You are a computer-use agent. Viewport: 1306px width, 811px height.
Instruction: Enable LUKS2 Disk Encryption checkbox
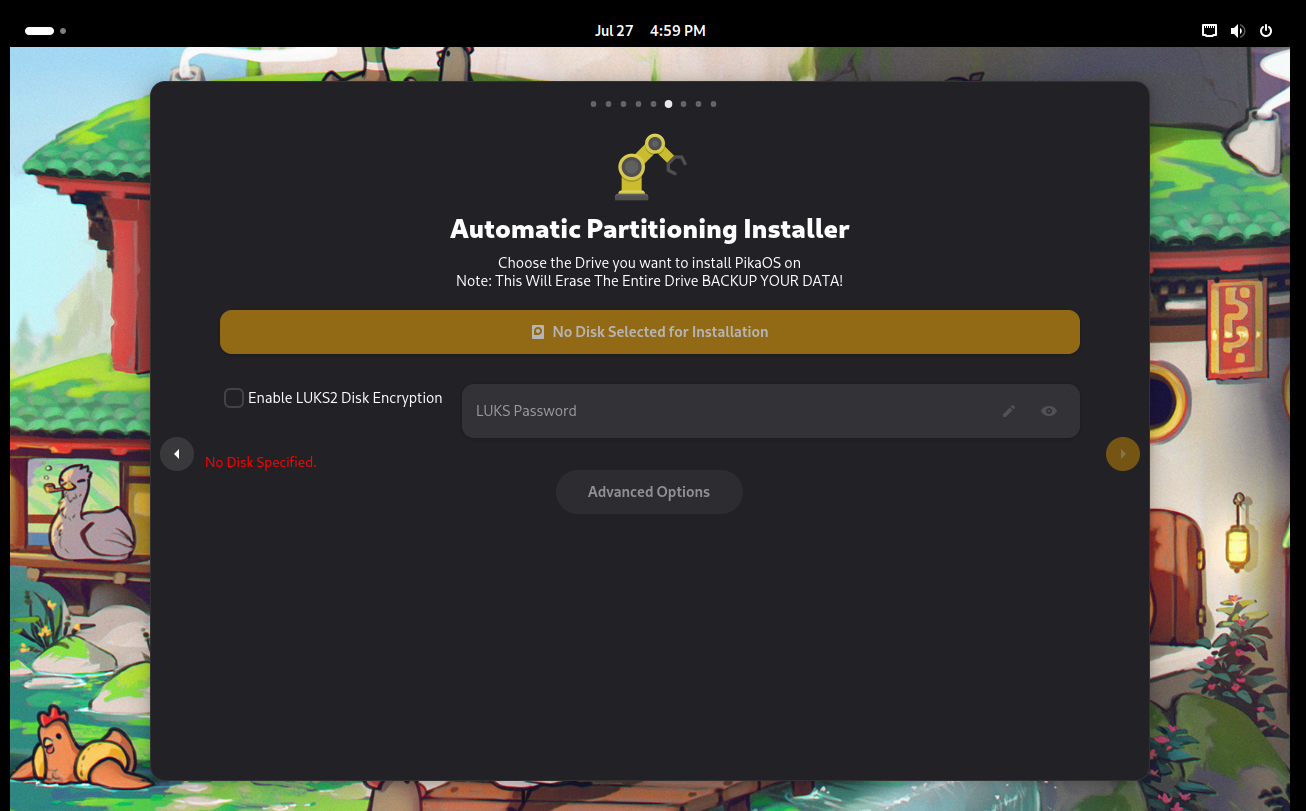pyautogui.click(x=234, y=398)
